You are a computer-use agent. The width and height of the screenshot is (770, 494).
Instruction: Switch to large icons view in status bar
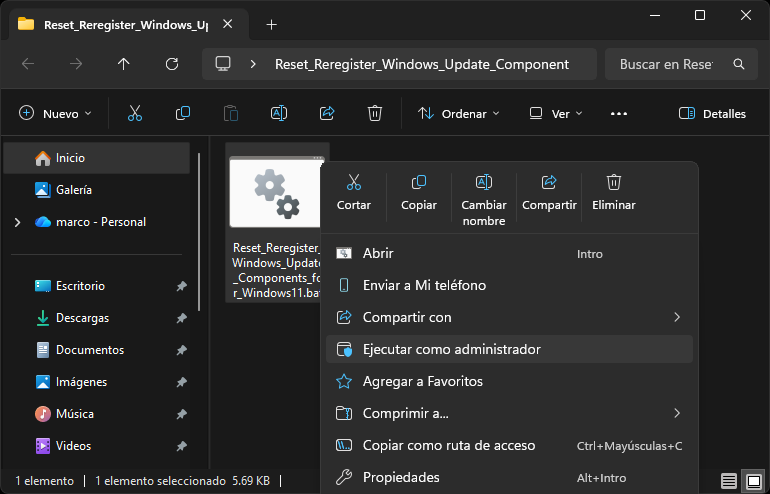point(754,480)
